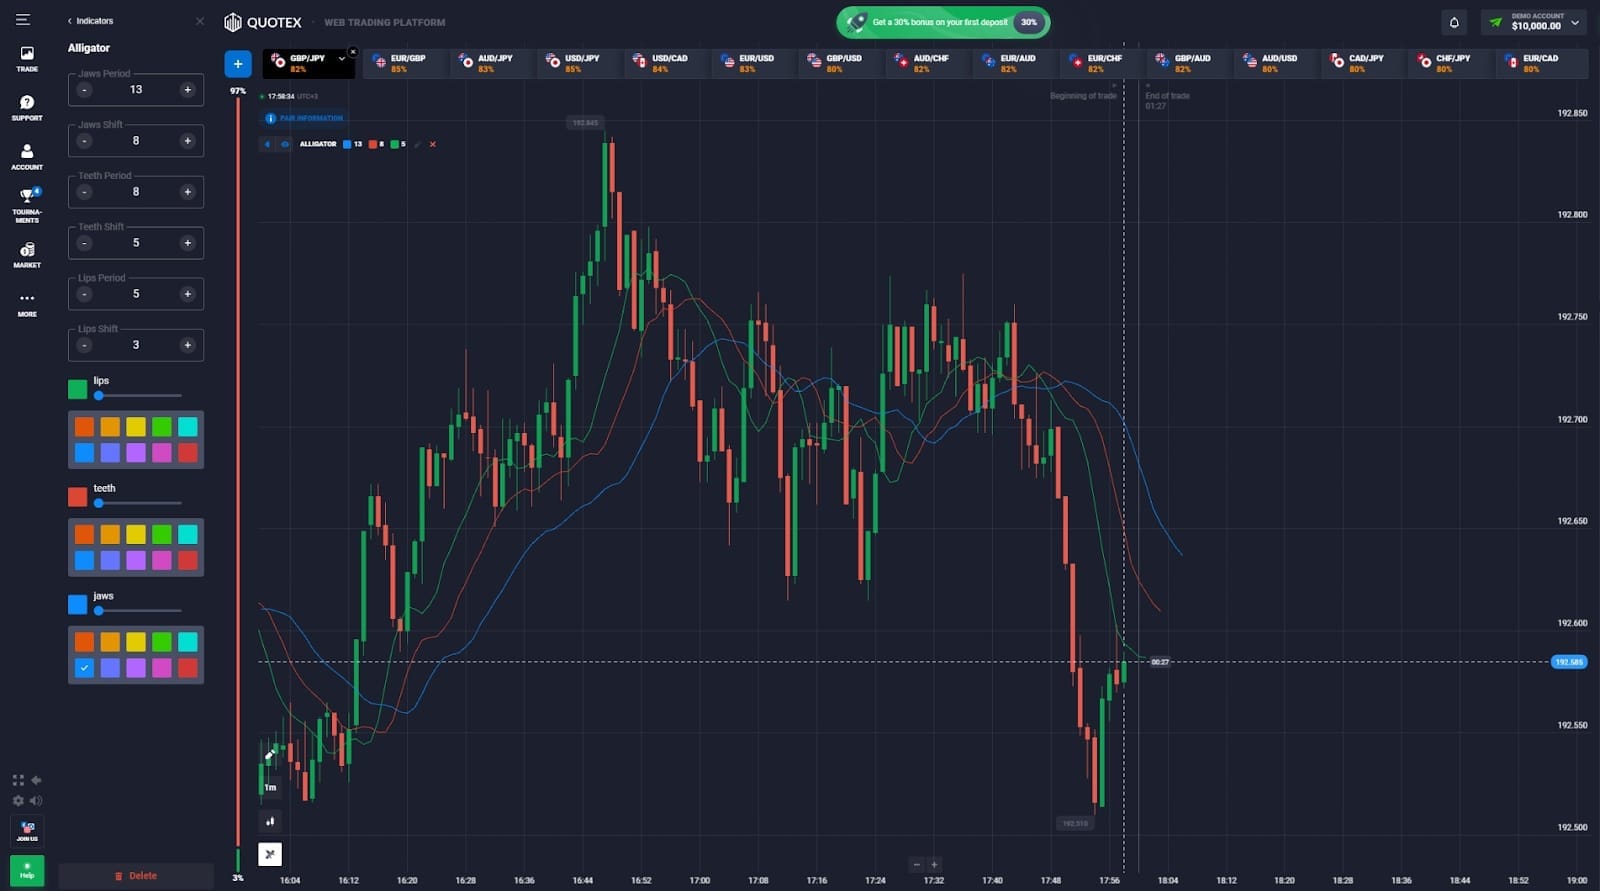Enter fullscreen mode via expand icon
Screen dimensions: 1600x891
pyautogui.click(x=18, y=780)
